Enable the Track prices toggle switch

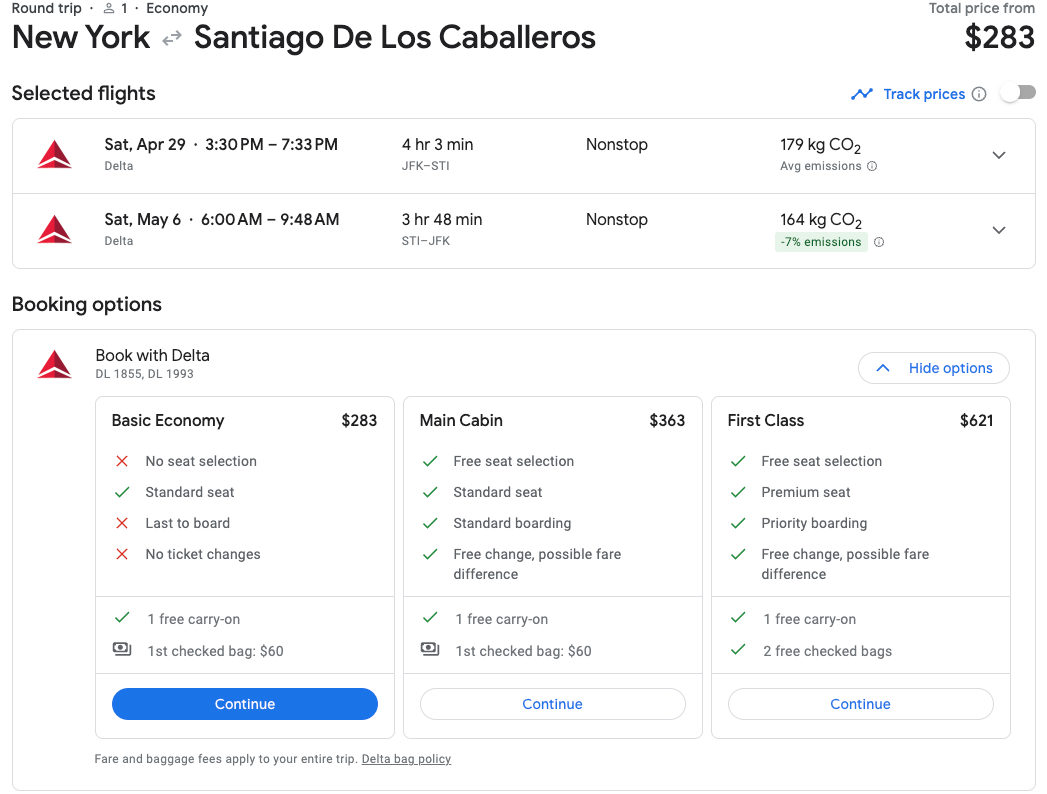(1017, 93)
